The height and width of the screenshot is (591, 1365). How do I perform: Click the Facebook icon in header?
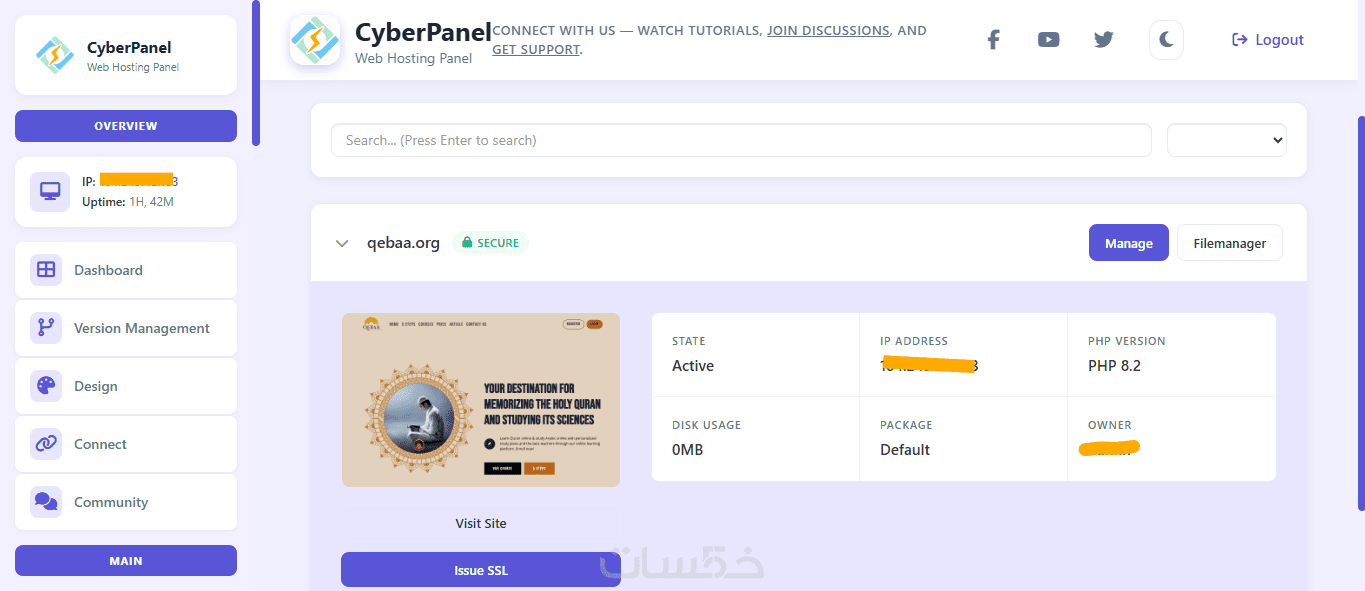(x=993, y=40)
